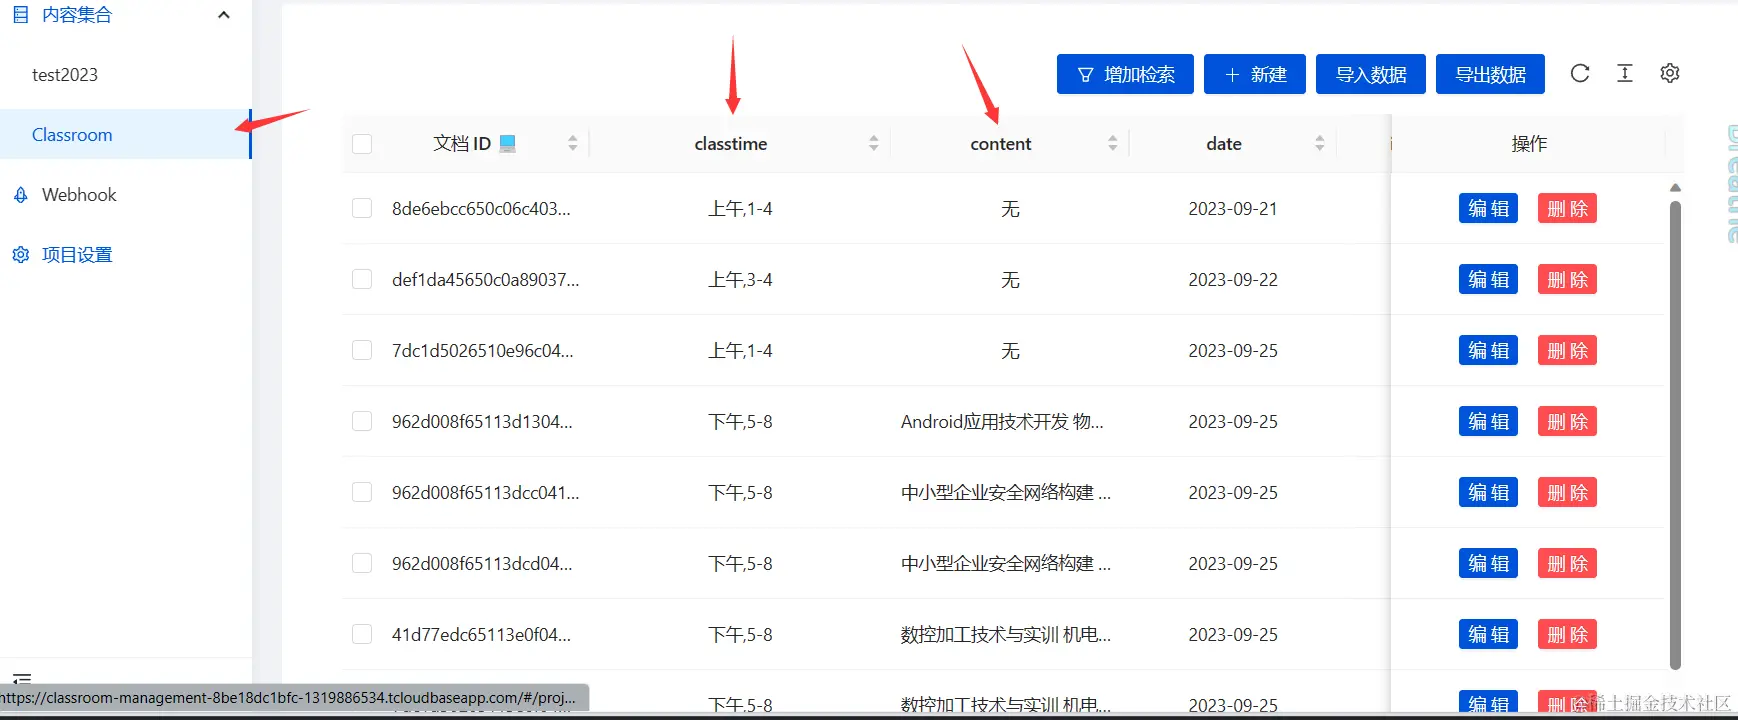Edit the 962d008f65113dcd04 record
Viewport: 1738px width, 720px height.
pos(1488,563)
